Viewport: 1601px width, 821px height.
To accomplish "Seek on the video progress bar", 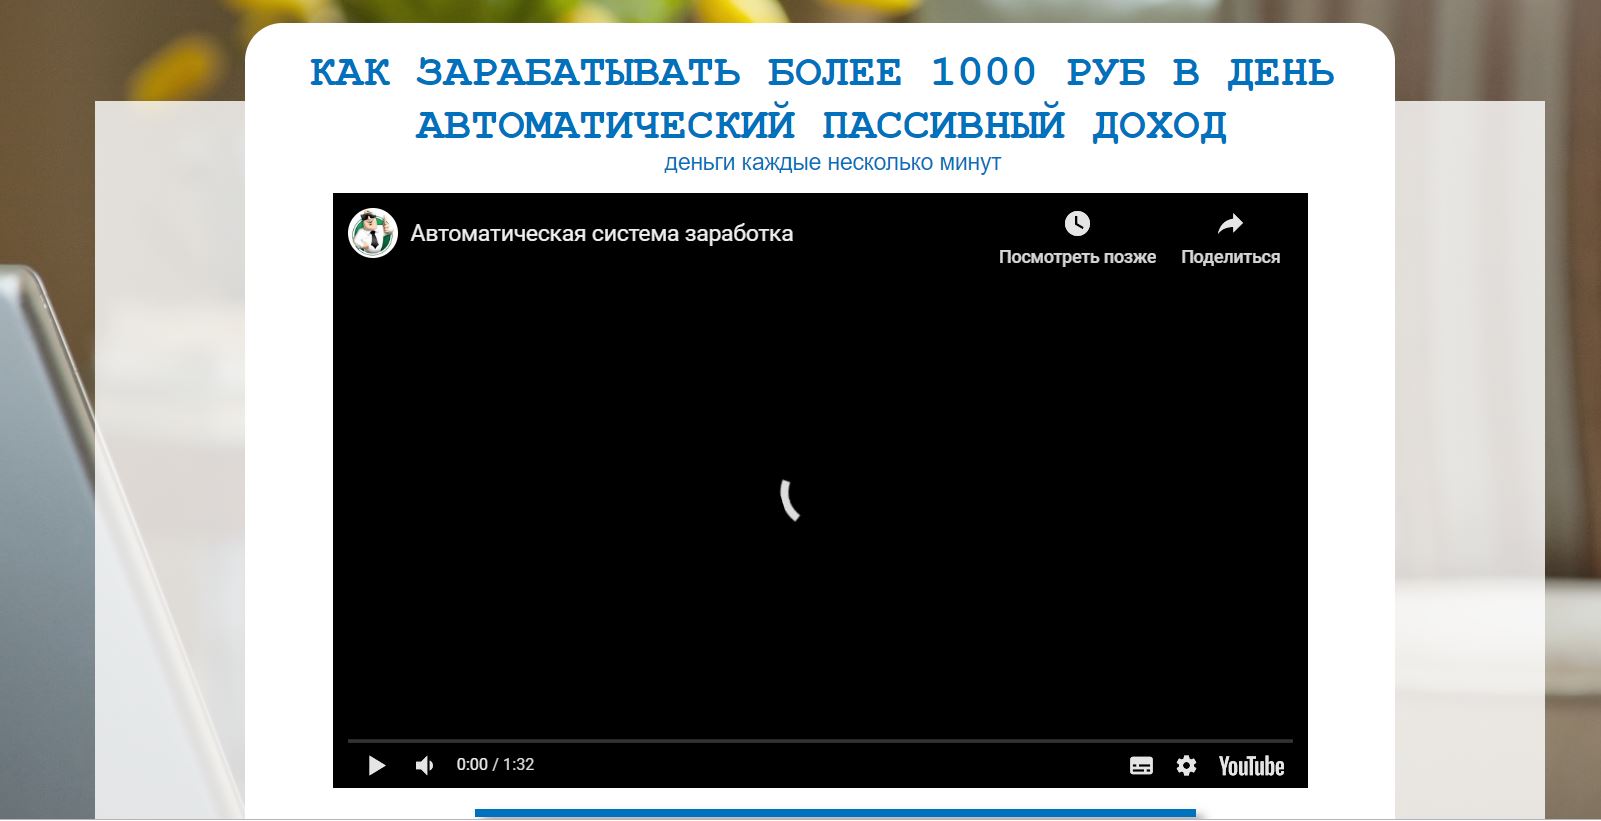I will pos(820,741).
